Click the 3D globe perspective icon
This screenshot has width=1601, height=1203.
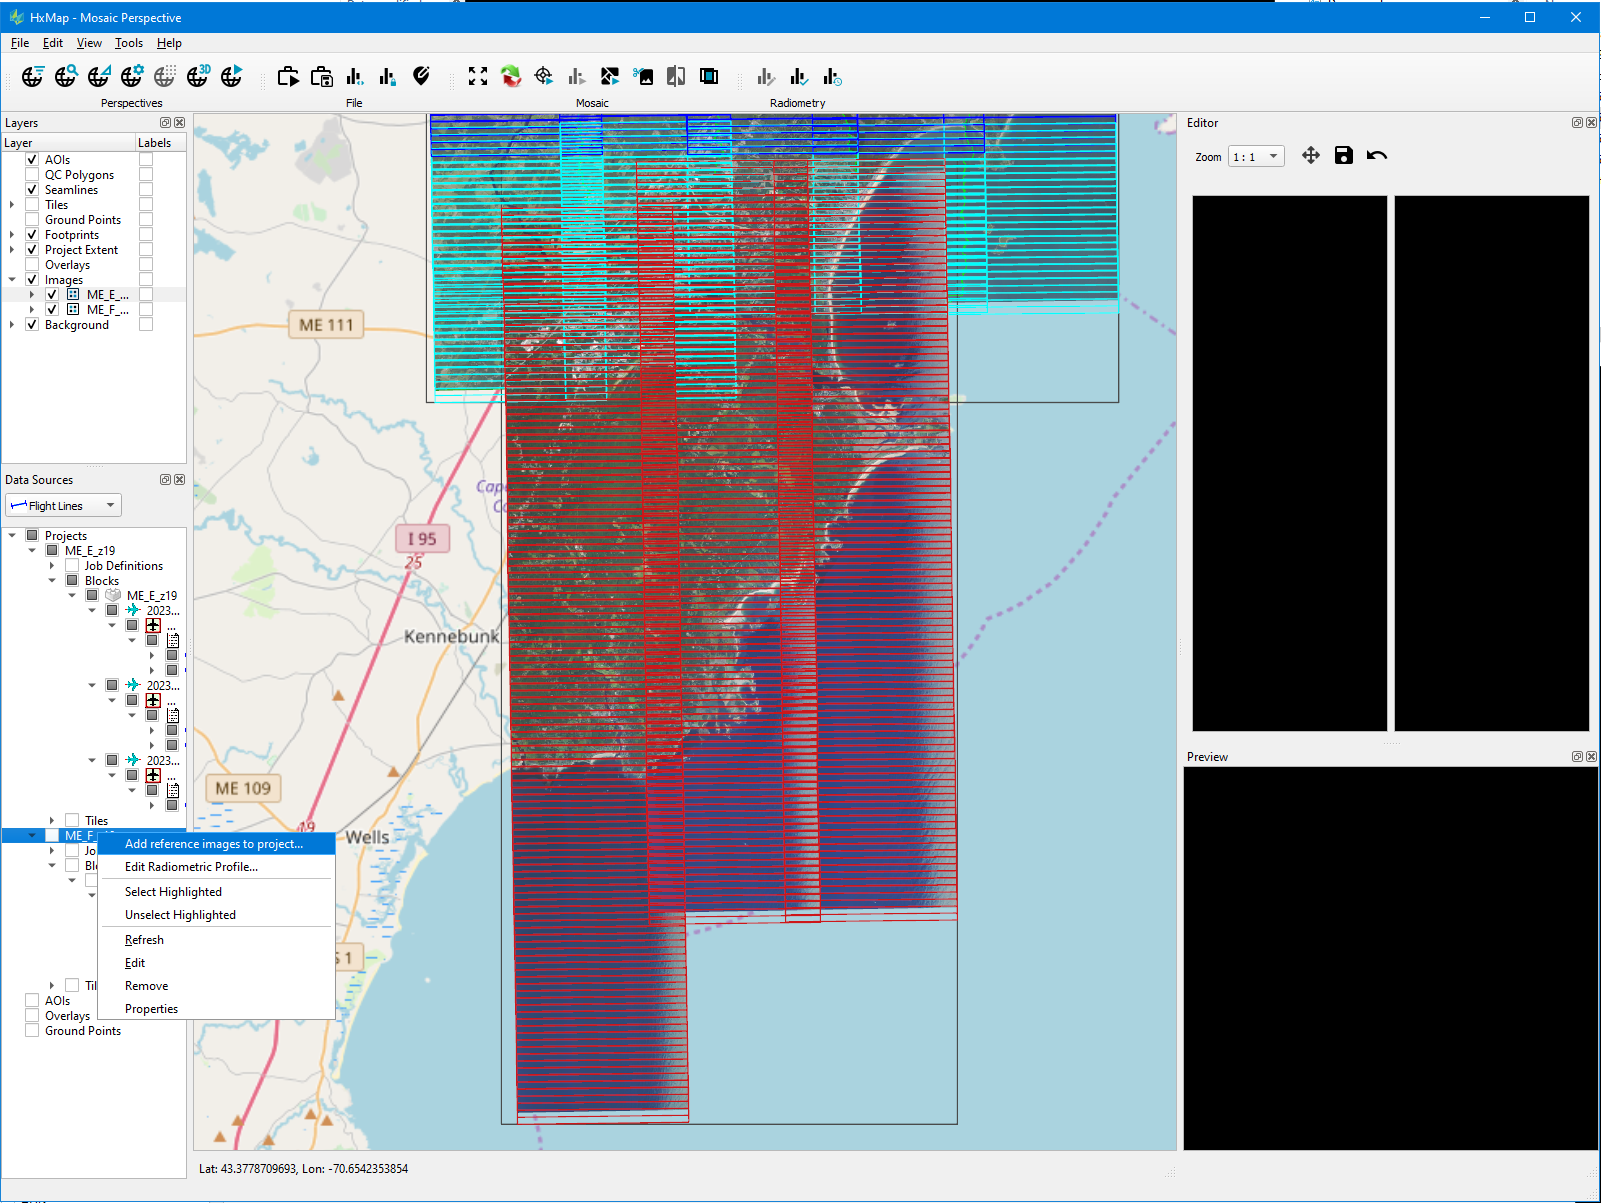pos(198,77)
